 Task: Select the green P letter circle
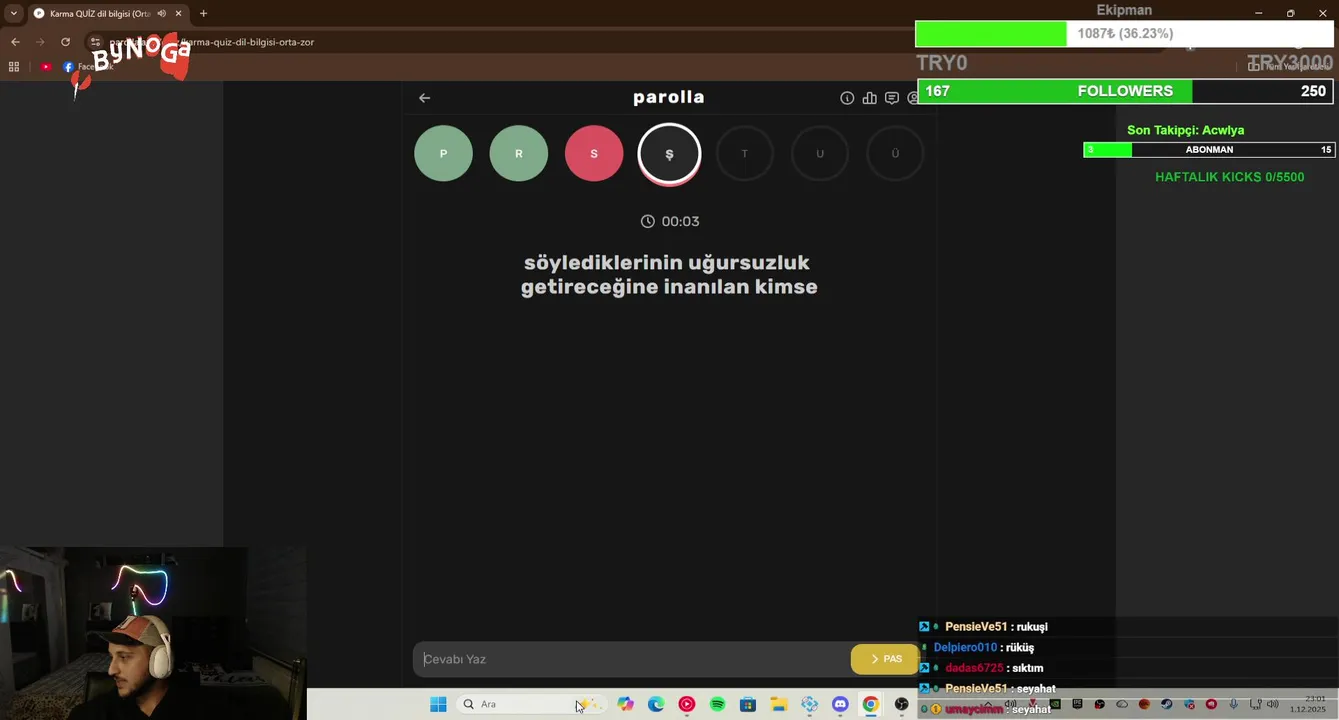tap(443, 153)
